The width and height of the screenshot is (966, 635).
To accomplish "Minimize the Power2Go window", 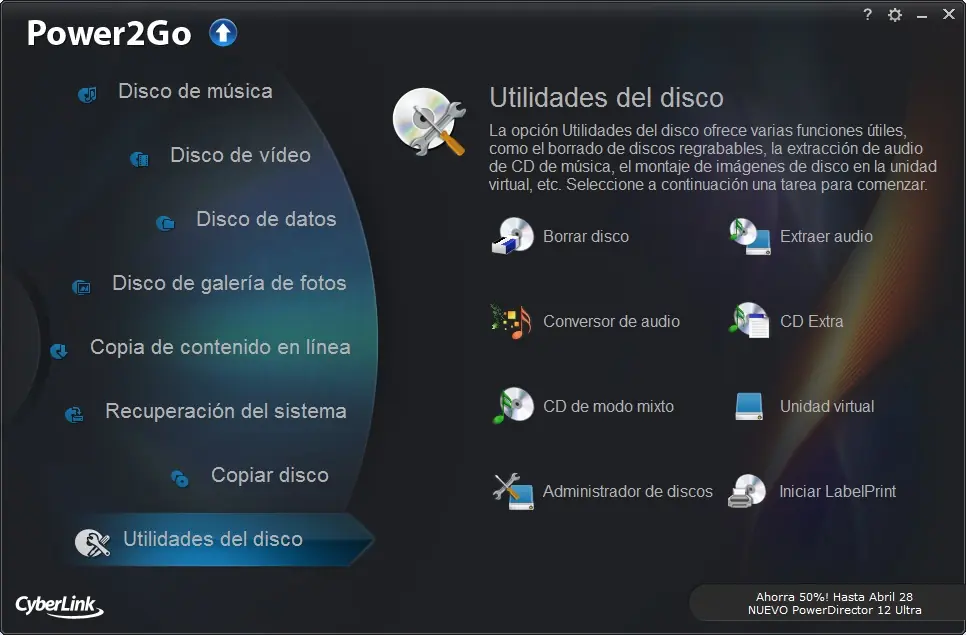I will (x=922, y=15).
